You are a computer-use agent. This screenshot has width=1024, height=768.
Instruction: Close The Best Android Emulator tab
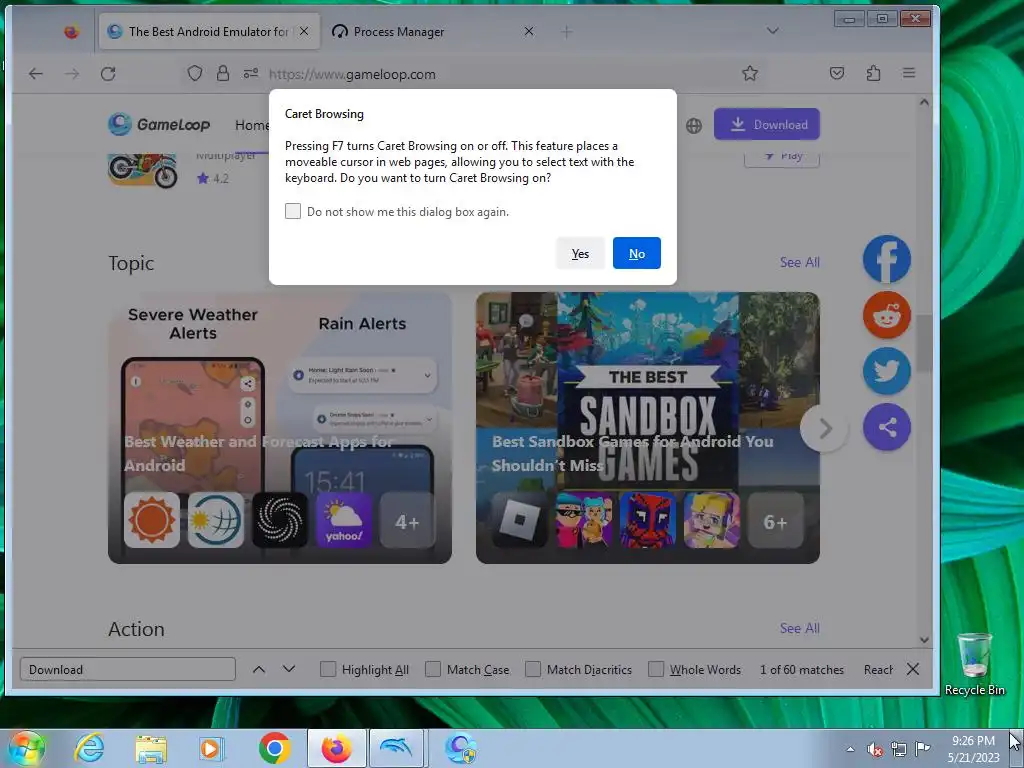[x=304, y=31]
